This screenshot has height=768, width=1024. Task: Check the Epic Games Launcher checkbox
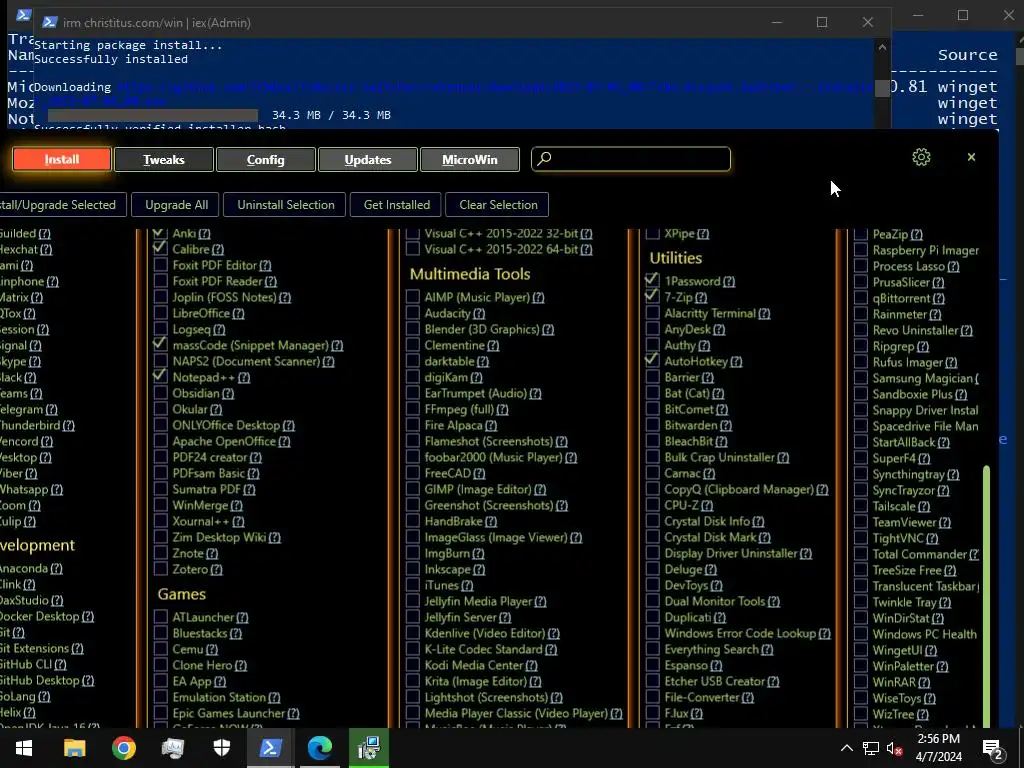[x=160, y=713]
